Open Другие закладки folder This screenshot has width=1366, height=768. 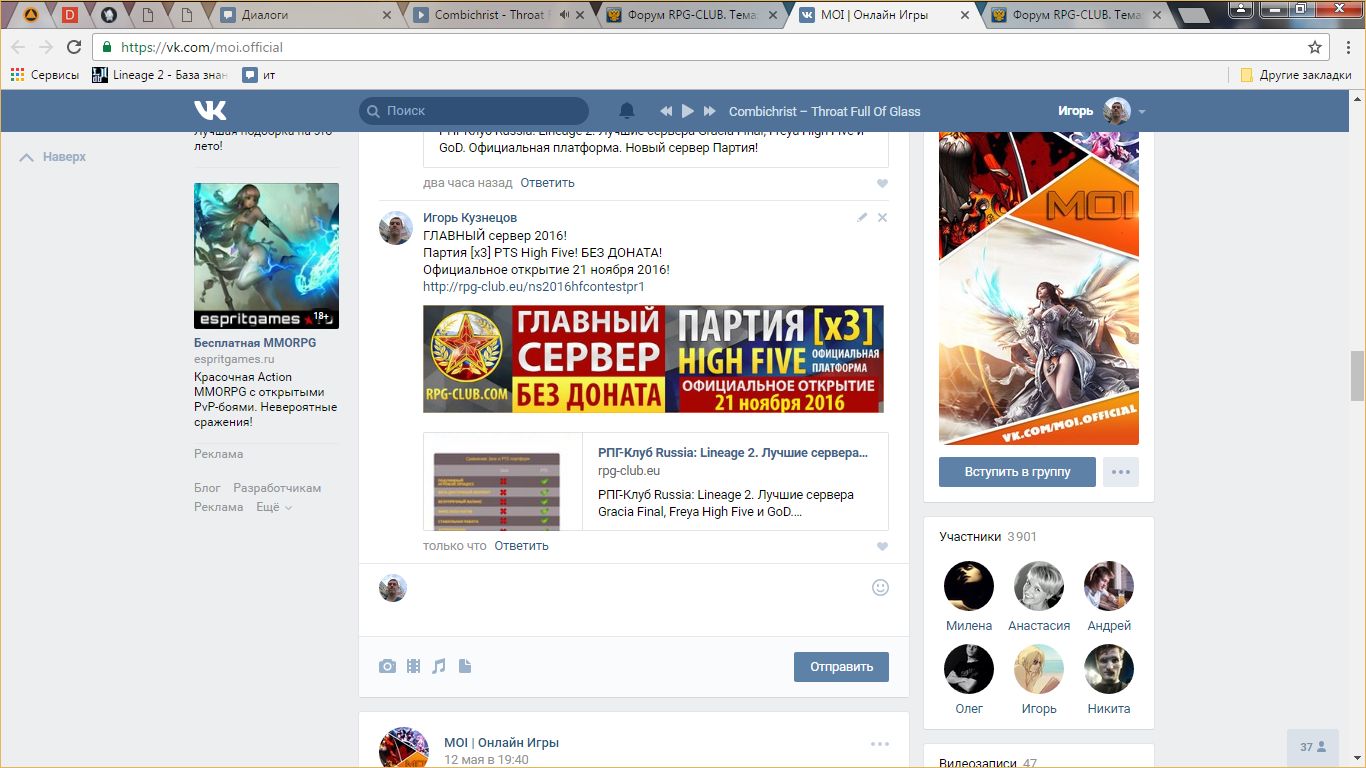click(1295, 75)
